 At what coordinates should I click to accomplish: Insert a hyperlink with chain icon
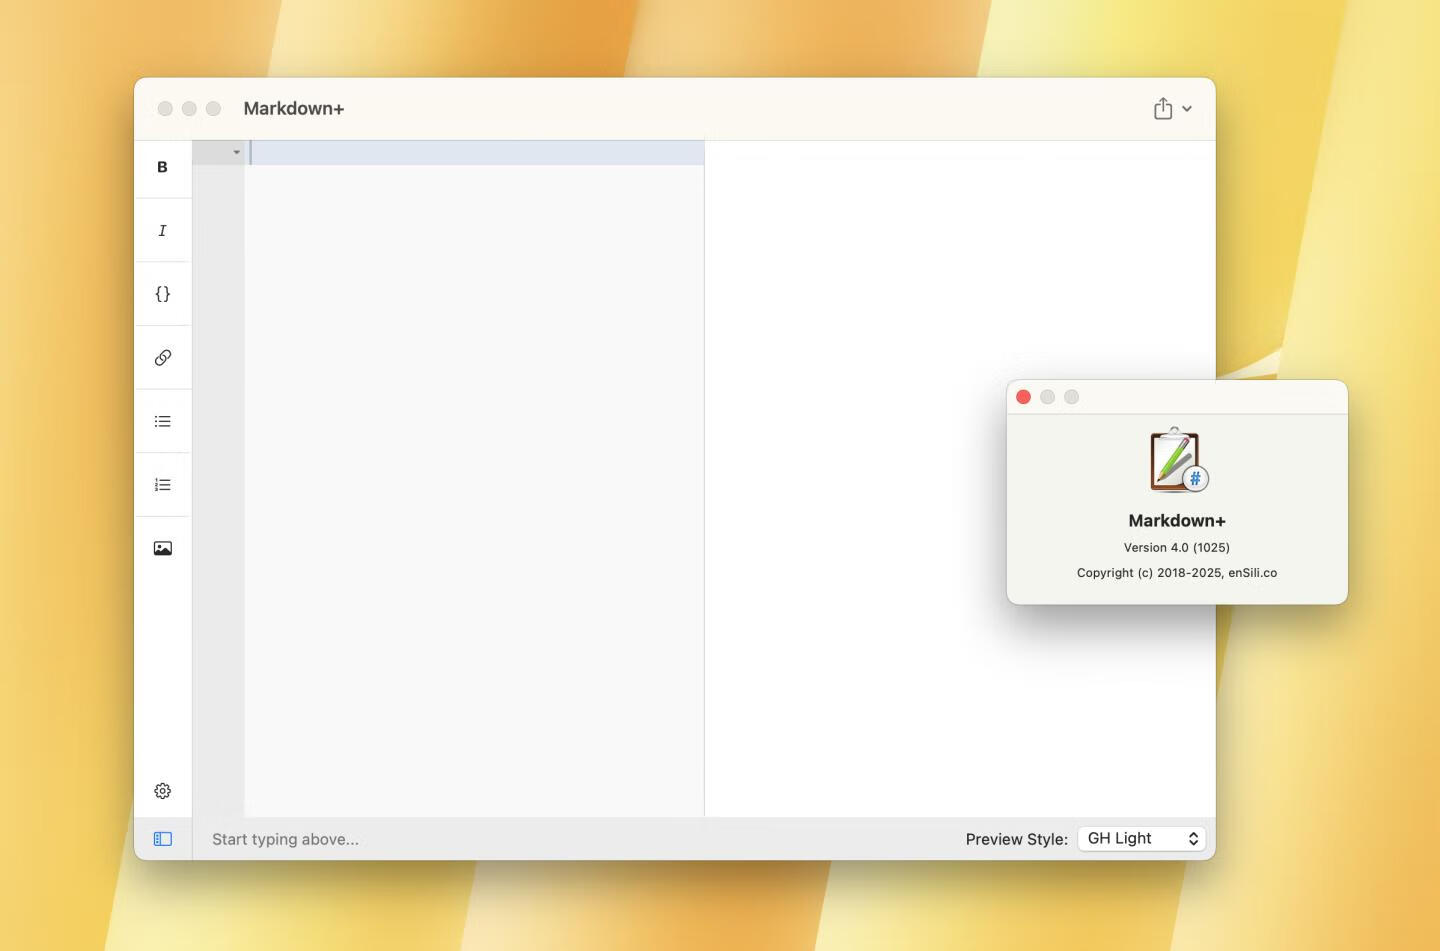pyautogui.click(x=162, y=357)
